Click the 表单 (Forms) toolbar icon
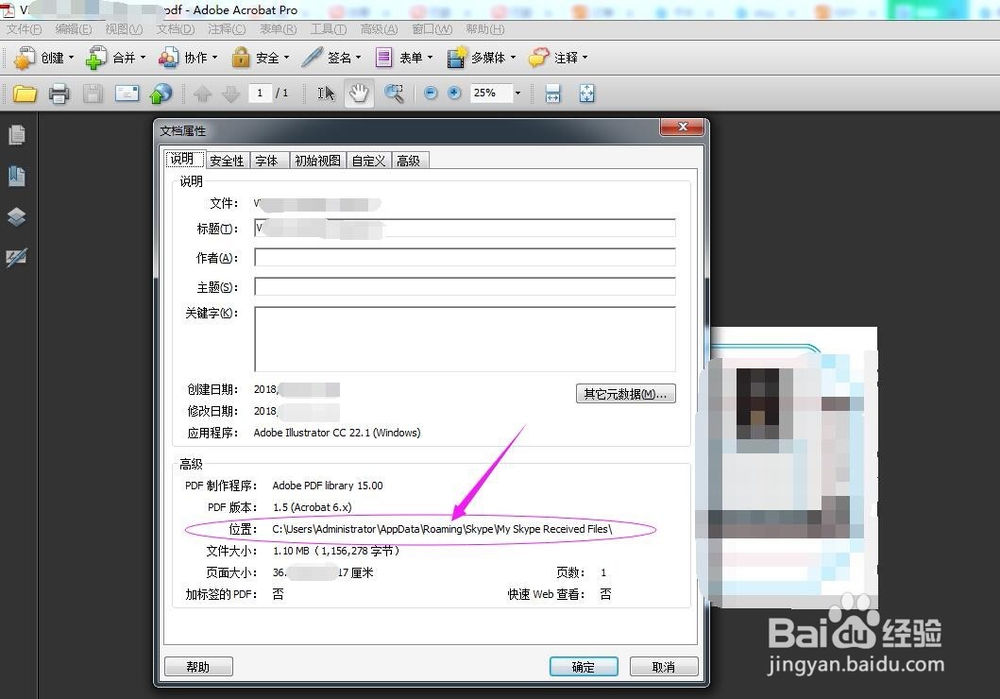This screenshot has height=699, width=1000. pyautogui.click(x=400, y=57)
